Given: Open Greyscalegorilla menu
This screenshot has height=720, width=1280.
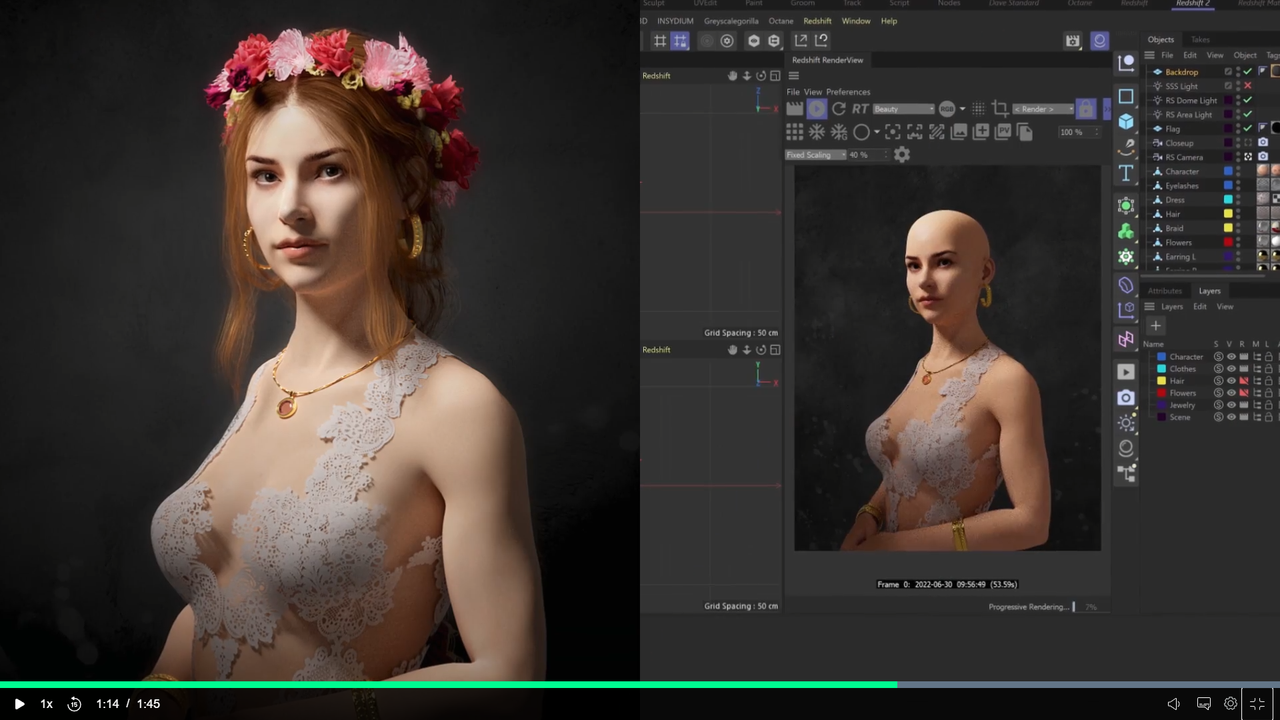Looking at the screenshot, I should click(731, 21).
